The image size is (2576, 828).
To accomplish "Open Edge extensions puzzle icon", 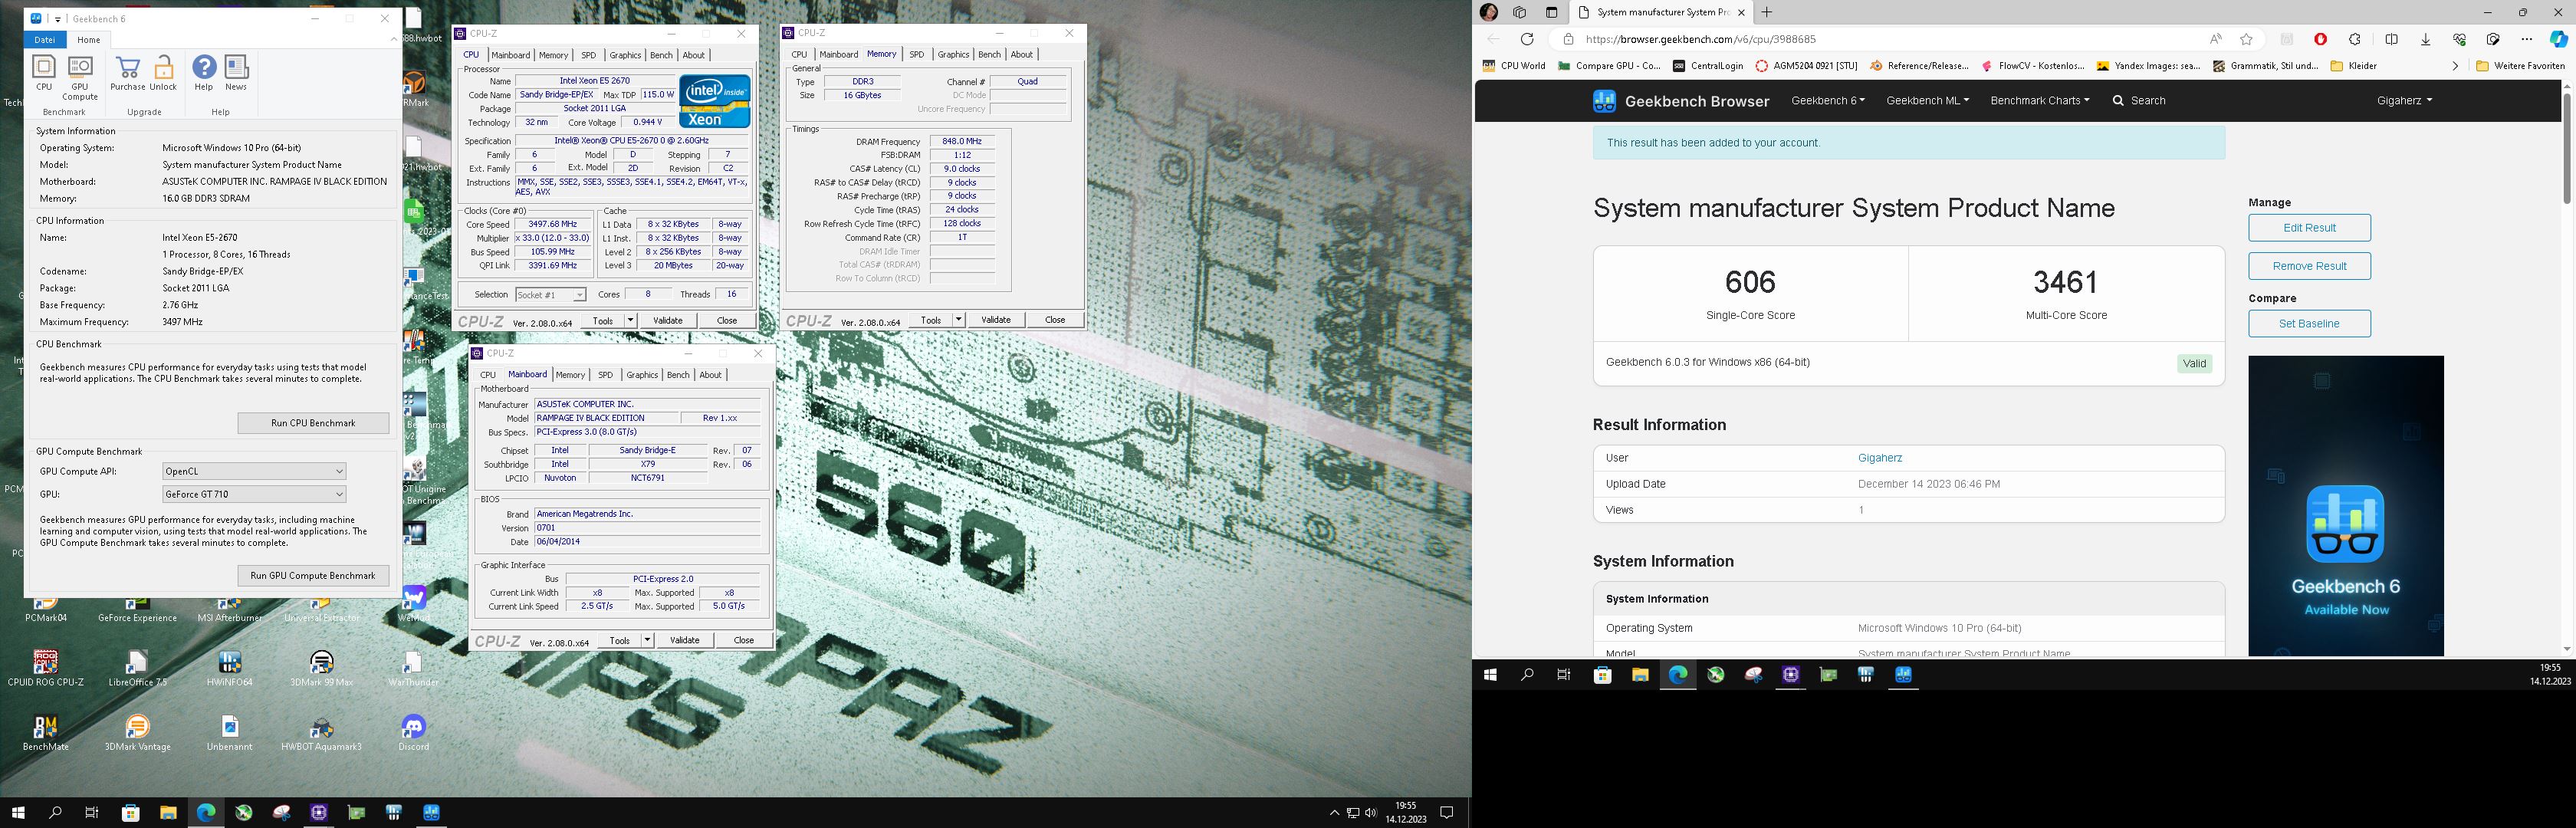I will point(2355,39).
